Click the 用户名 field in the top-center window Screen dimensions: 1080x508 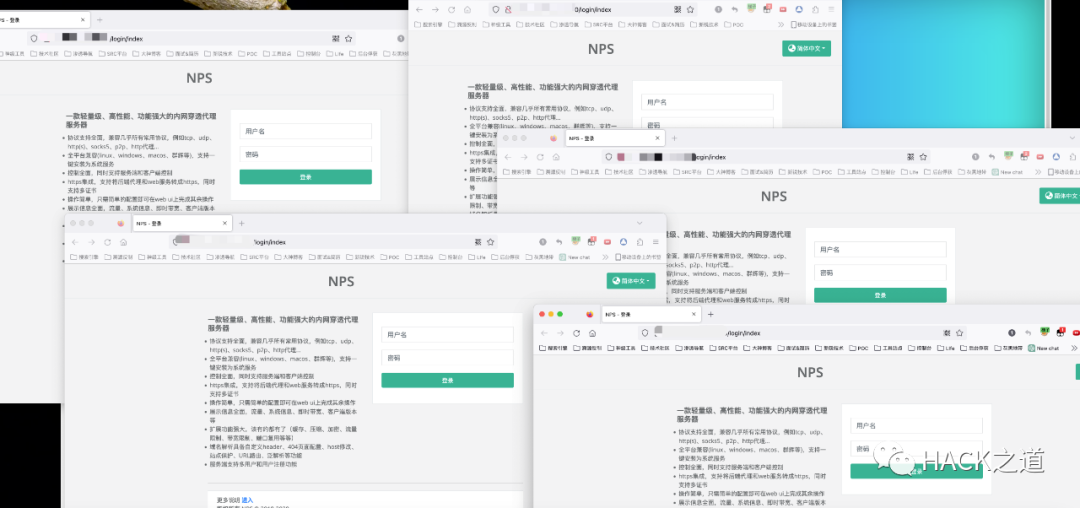click(x=707, y=102)
